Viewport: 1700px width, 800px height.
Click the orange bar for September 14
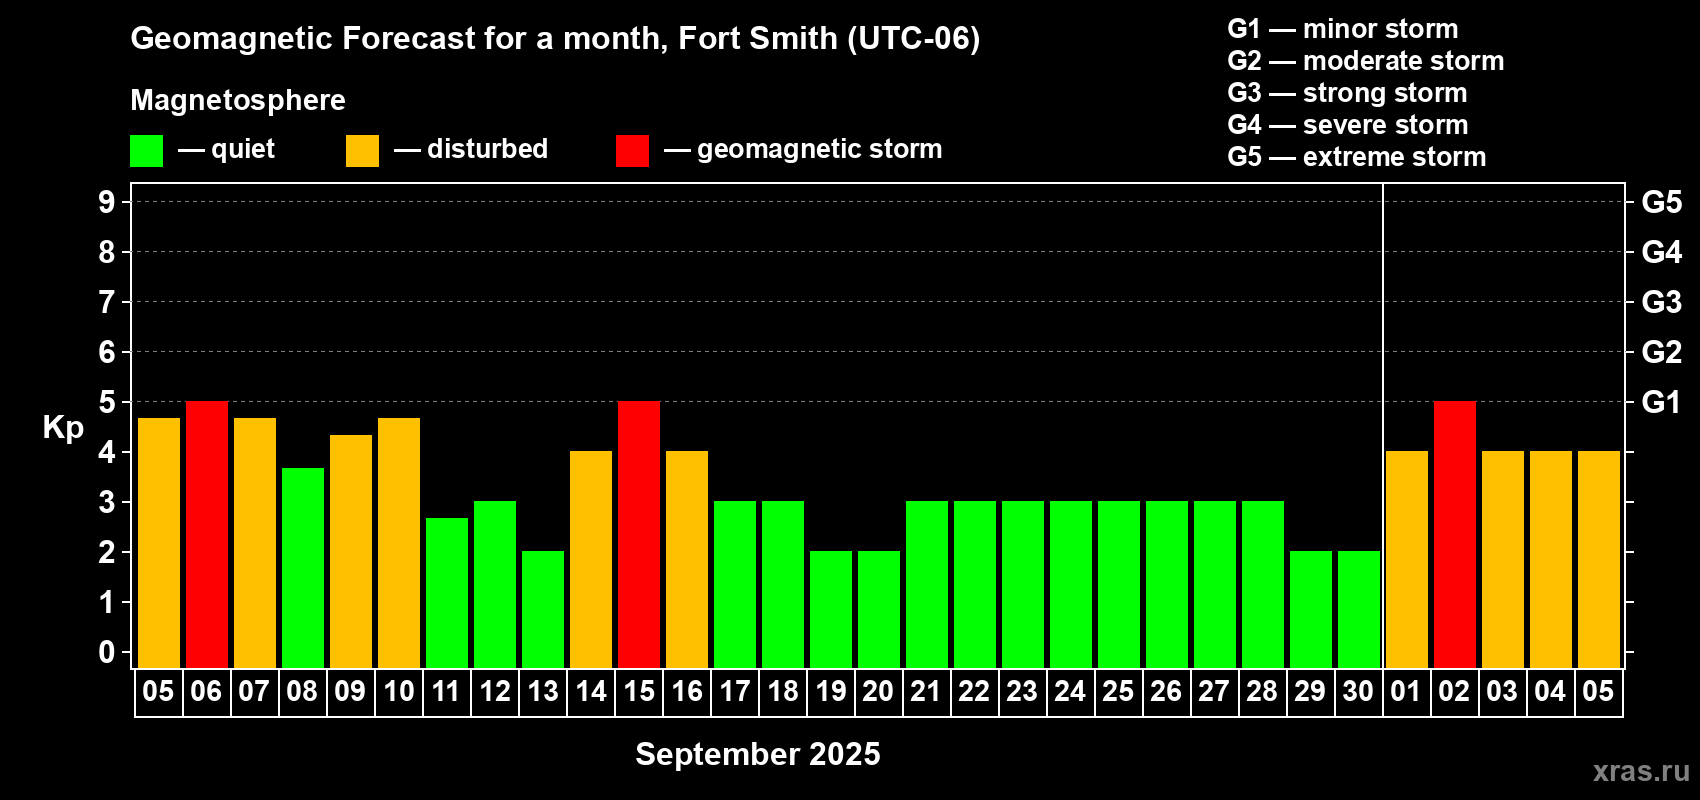click(x=591, y=560)
